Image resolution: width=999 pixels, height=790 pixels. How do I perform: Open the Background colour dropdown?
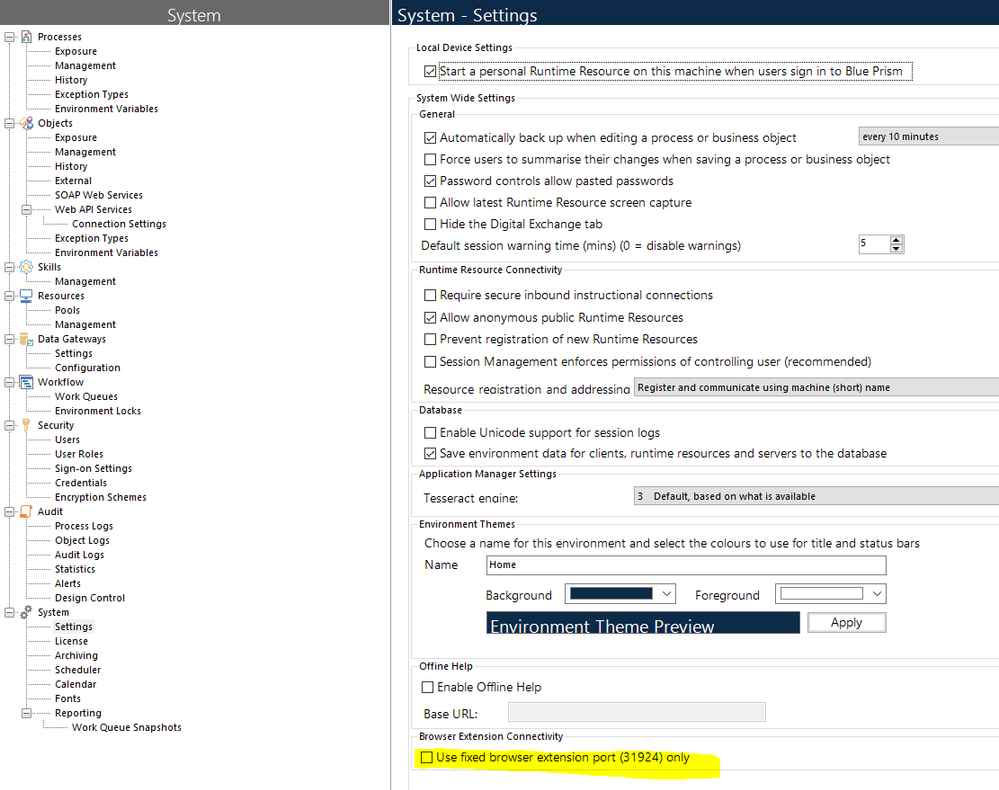(666, 594)
